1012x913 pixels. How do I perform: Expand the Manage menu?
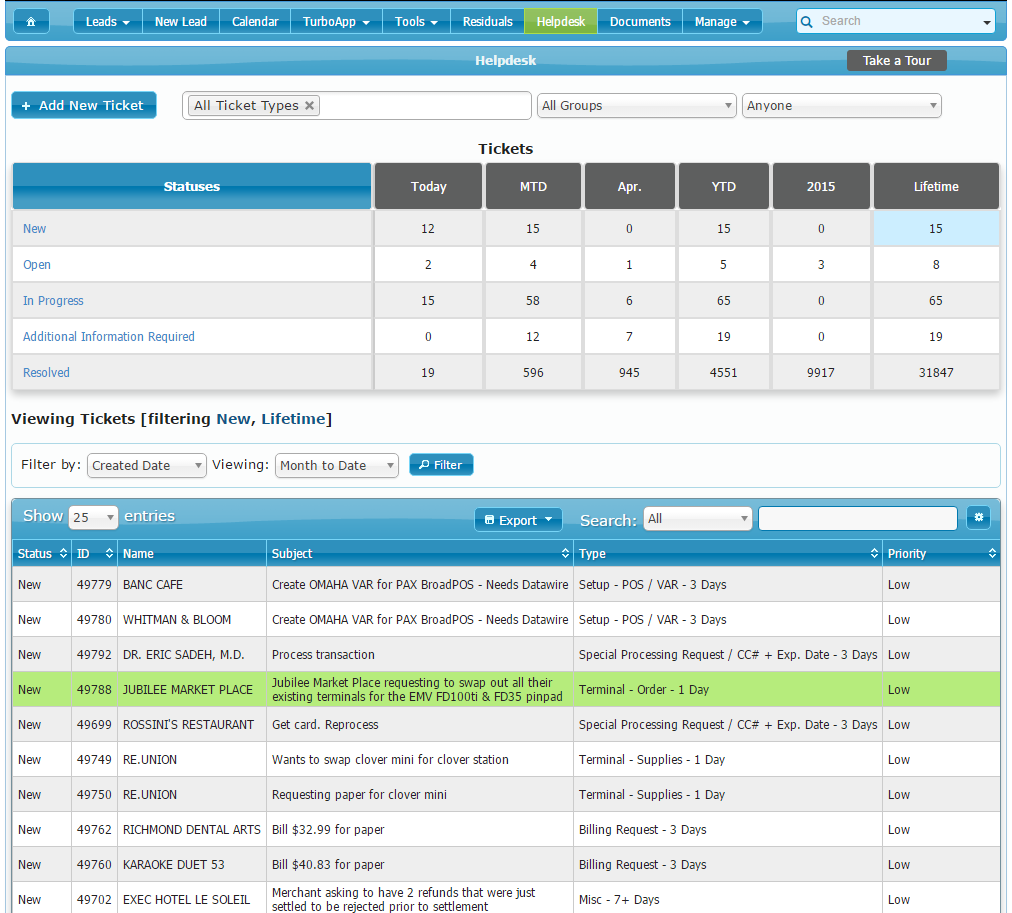(x=722, y=21)
